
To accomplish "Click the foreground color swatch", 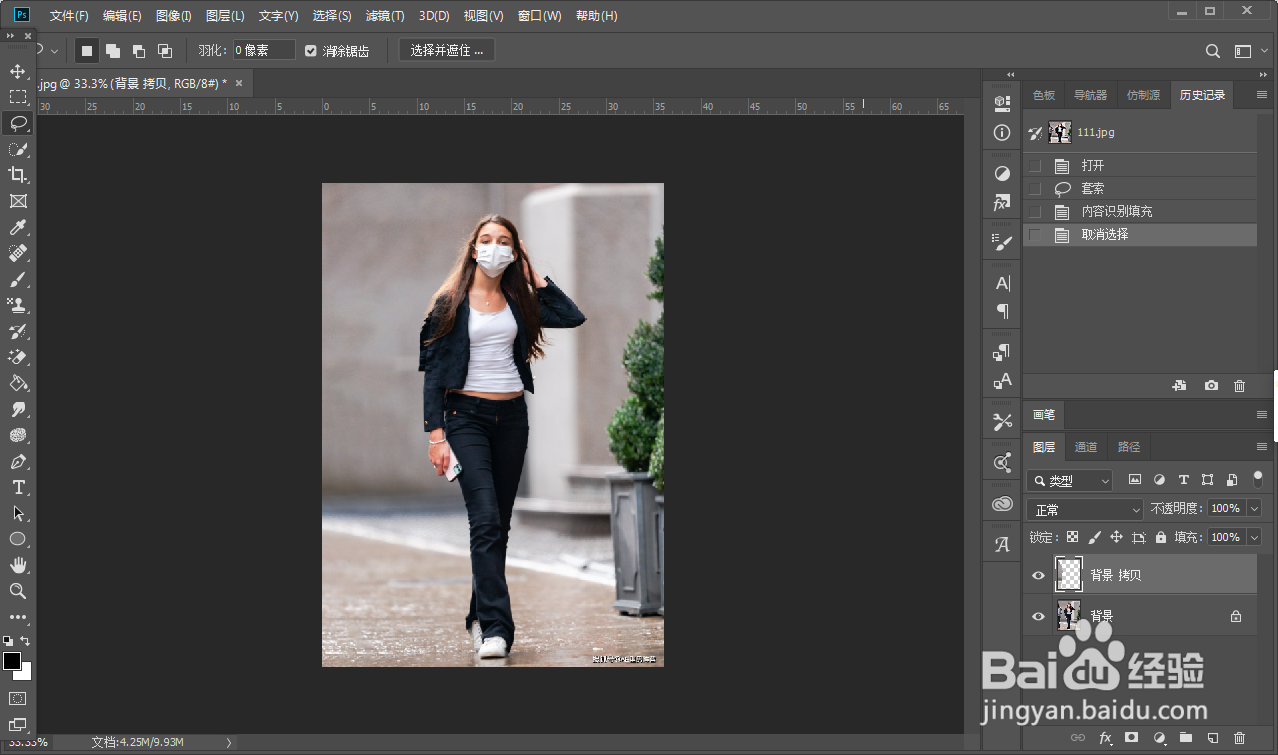I will click(x=12, y=661).
